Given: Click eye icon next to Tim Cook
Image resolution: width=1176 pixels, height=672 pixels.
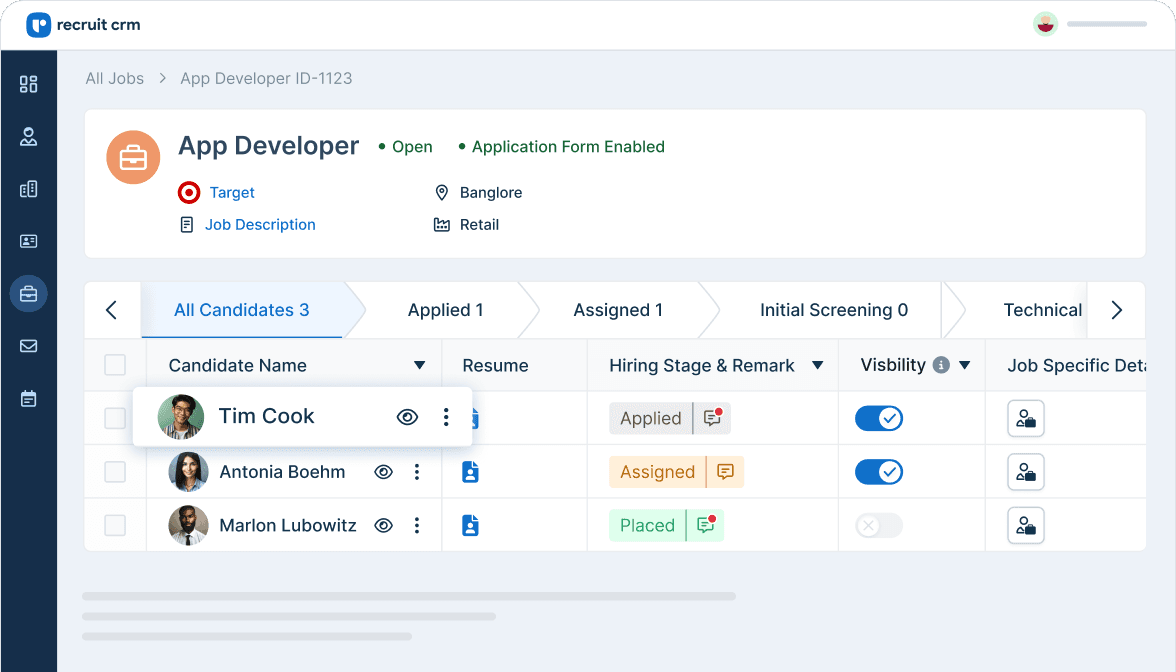Looking at the screenshot, I should click(x=407, y=417).
